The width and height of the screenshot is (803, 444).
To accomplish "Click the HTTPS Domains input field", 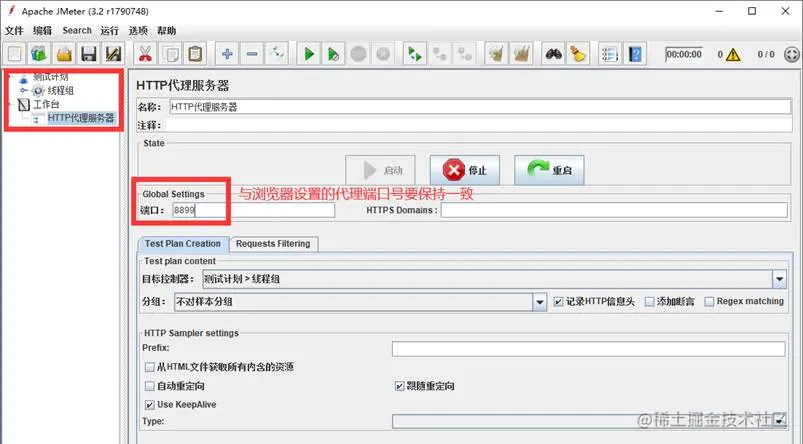I will pos(615,210).
